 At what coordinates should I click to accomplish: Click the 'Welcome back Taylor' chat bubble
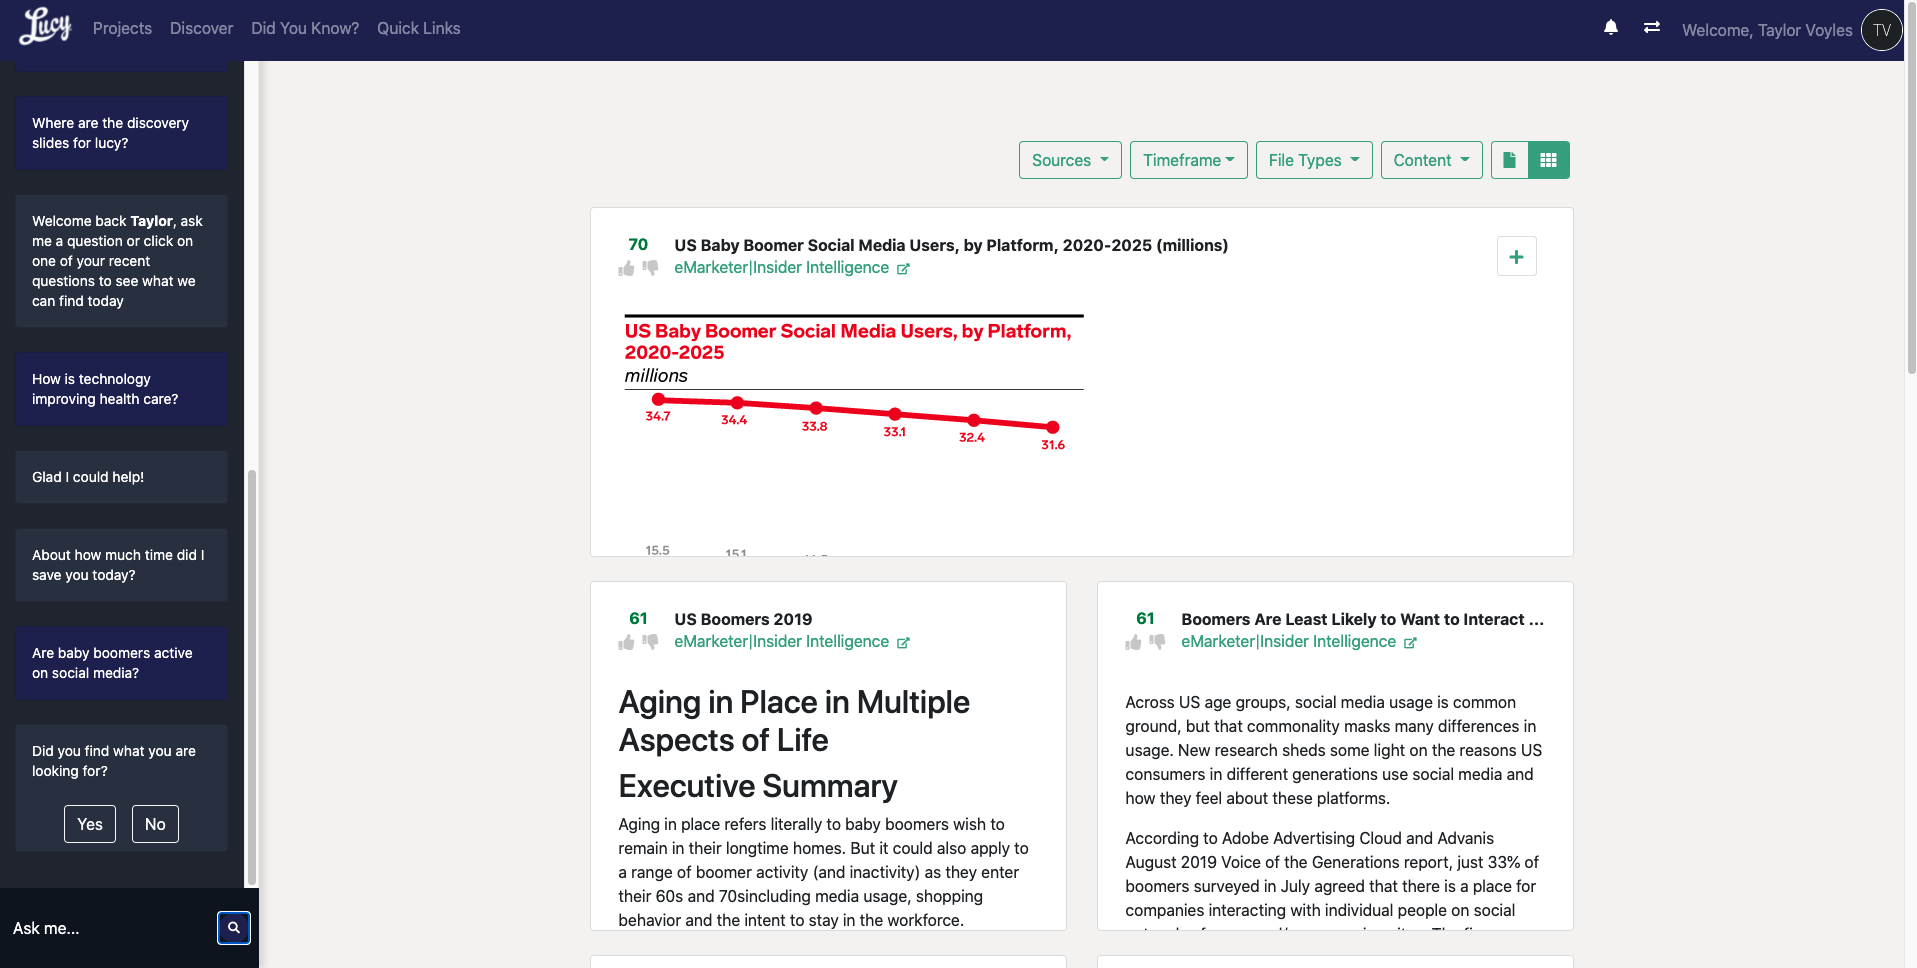121,261
